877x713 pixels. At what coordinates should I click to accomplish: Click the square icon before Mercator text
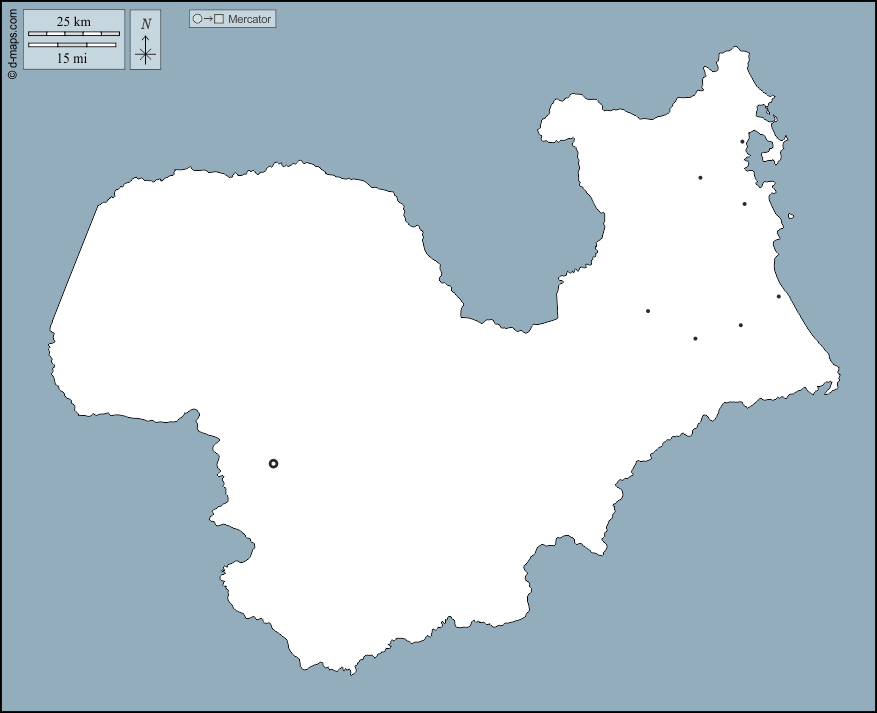point(219,19)
